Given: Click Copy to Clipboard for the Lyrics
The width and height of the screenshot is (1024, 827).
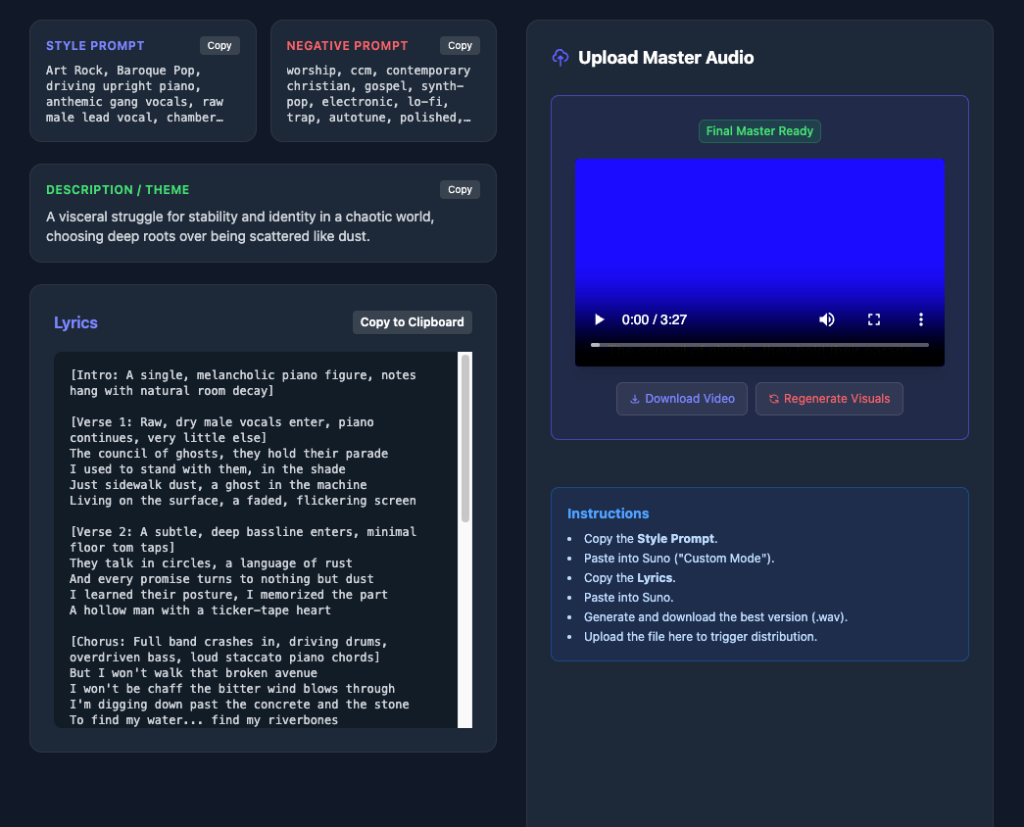Looking at the screenshot, I should click(412, 321).
